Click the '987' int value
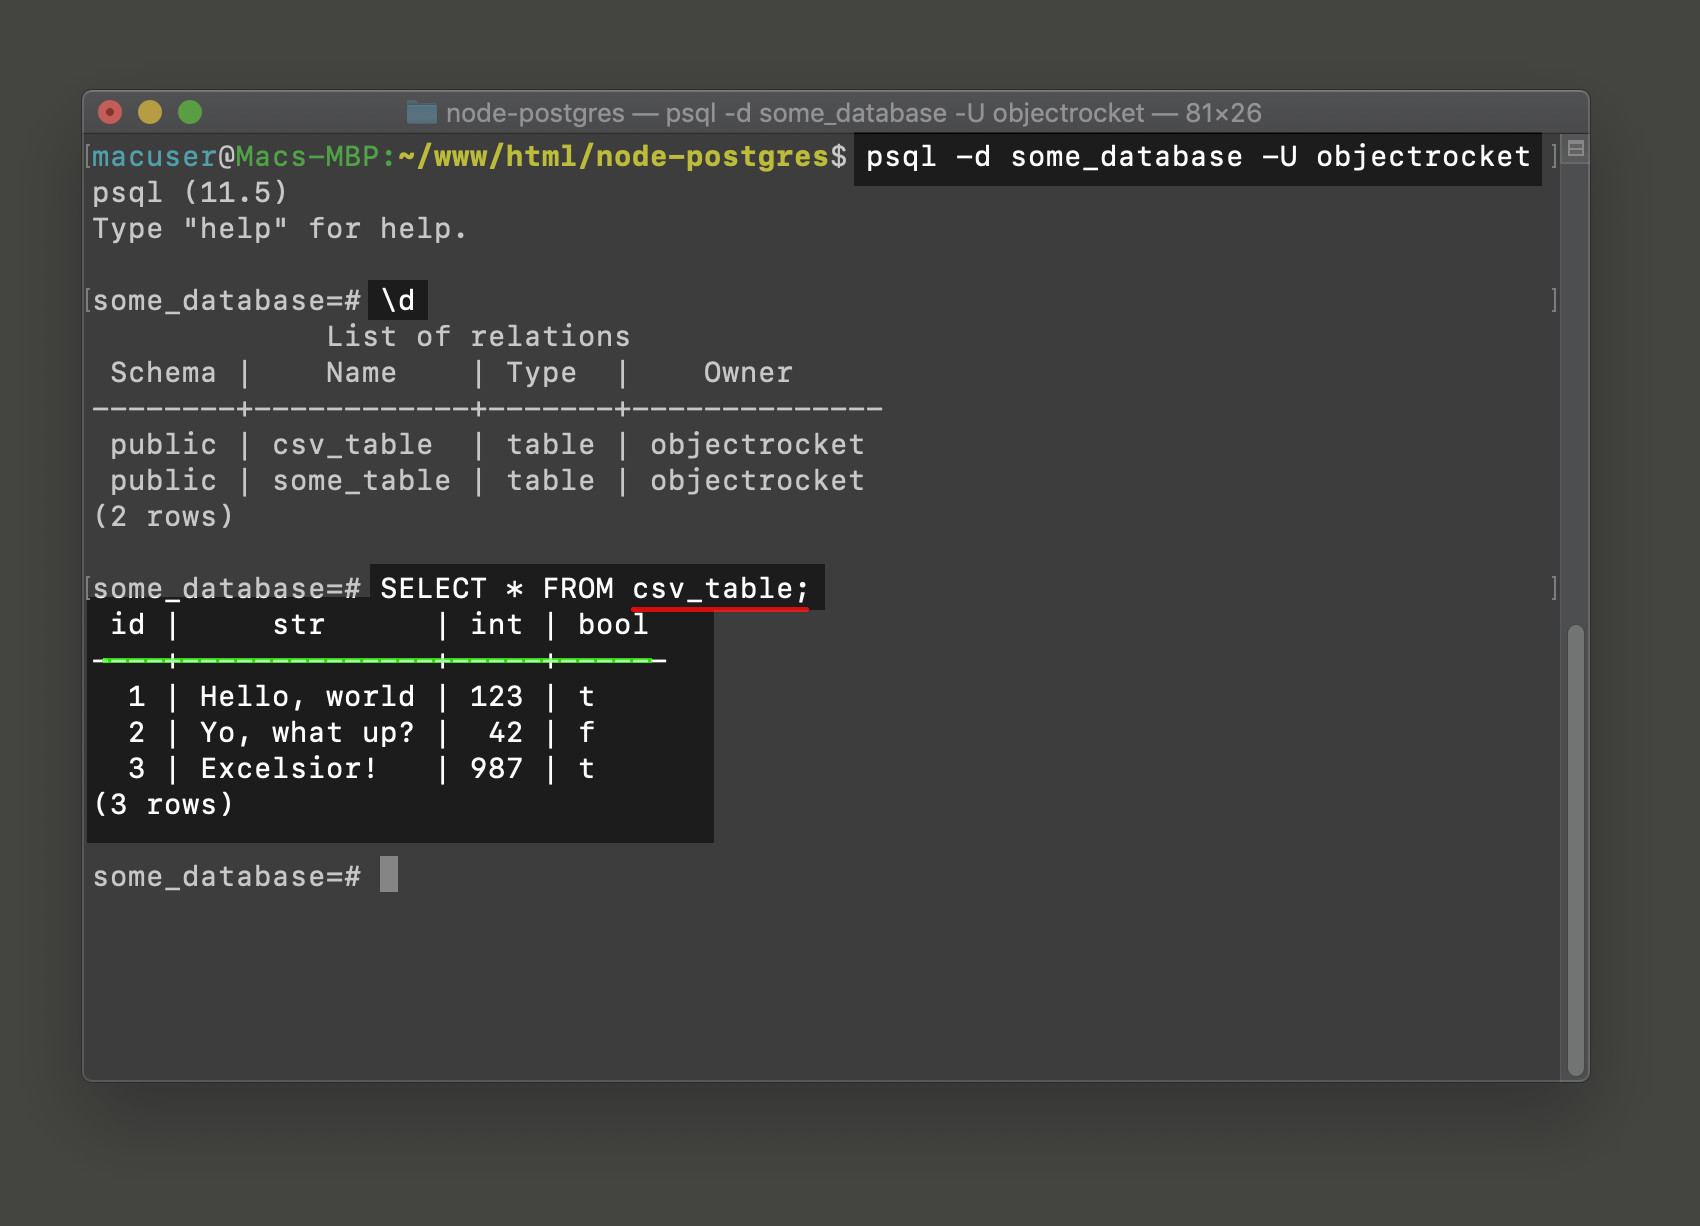The height and width of the screenshot is (1226, 1700). click(x=496, y=769)
